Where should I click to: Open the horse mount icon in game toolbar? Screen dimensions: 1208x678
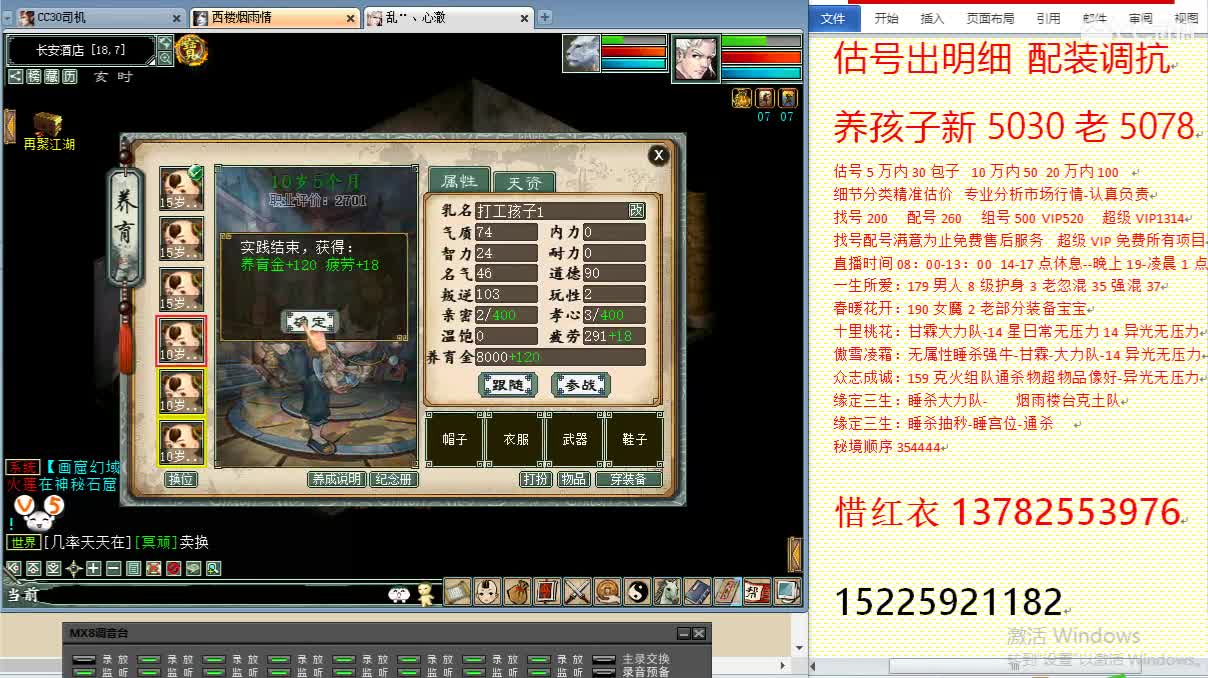[667, 592]
